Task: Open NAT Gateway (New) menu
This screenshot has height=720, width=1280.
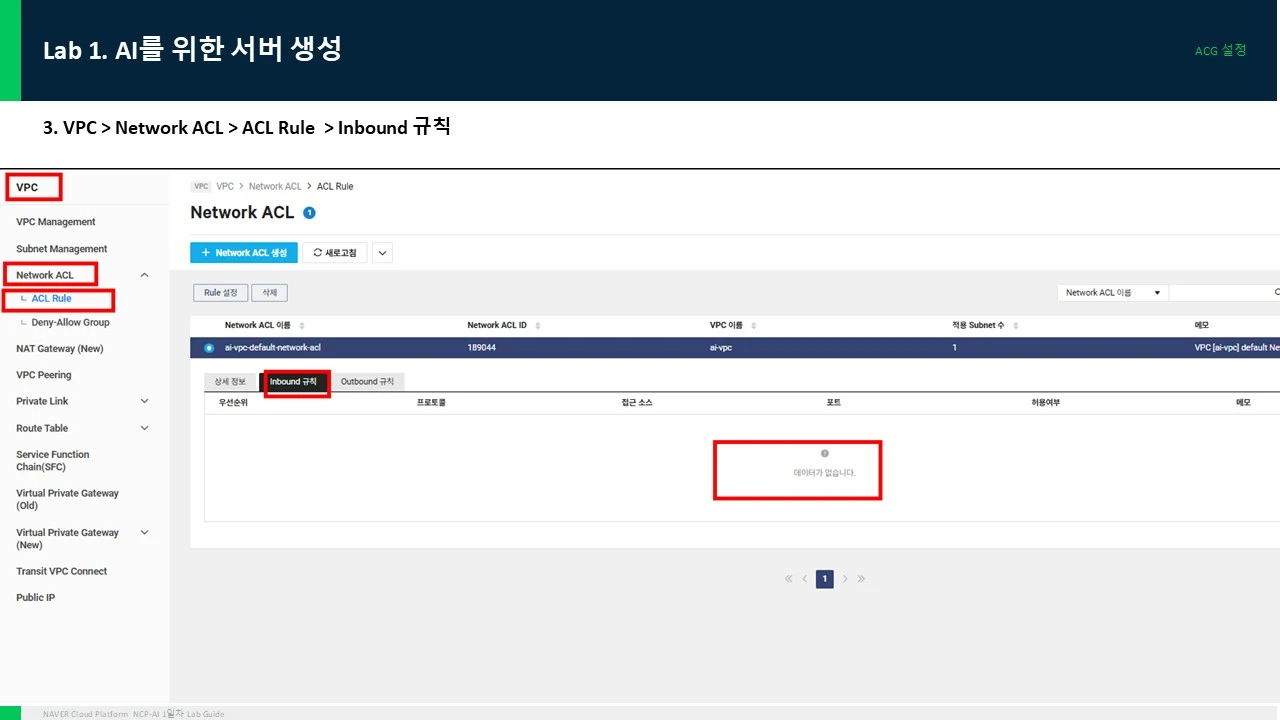Action: (x=59, y=349)
